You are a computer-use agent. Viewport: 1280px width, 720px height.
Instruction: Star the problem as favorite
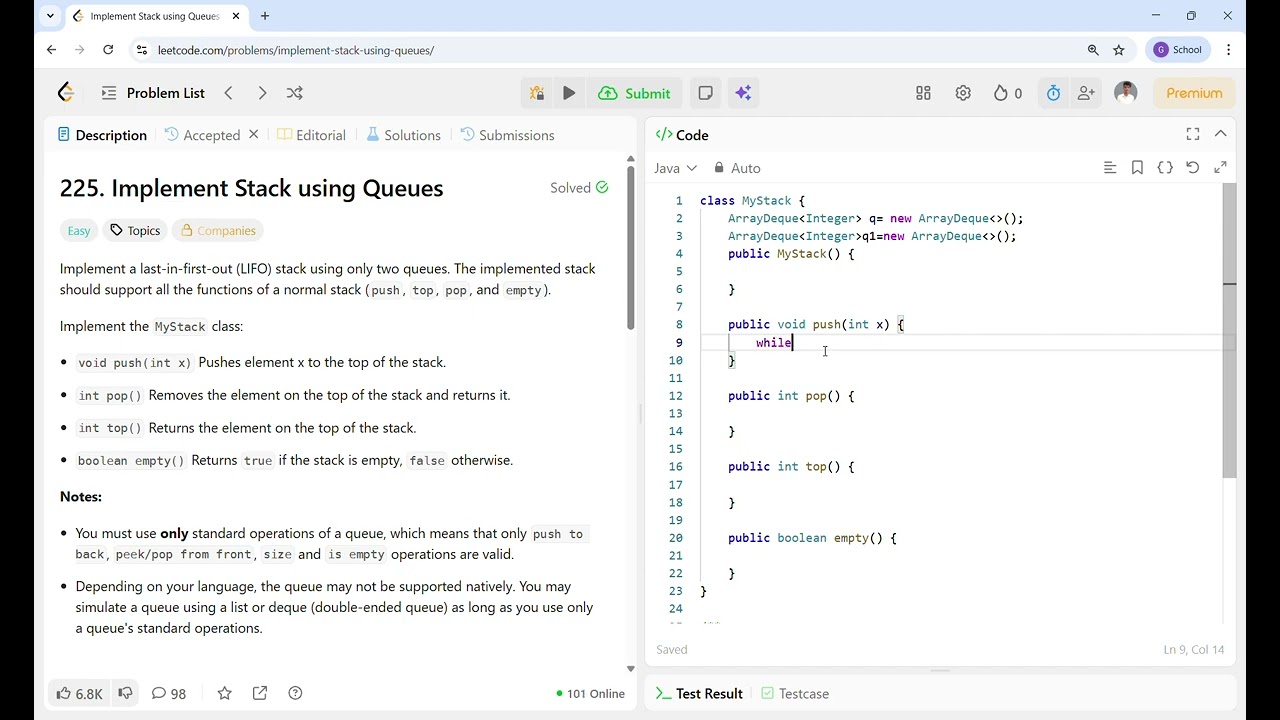pyautogui.click(x=224, y=693)
